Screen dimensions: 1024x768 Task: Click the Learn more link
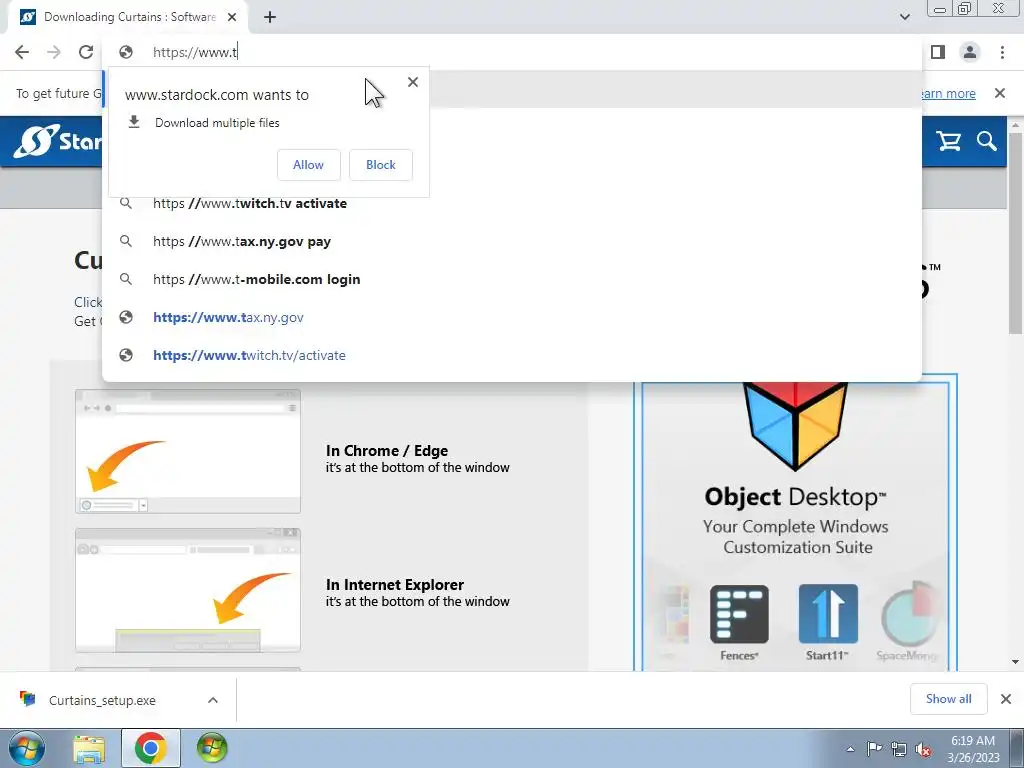948,93
